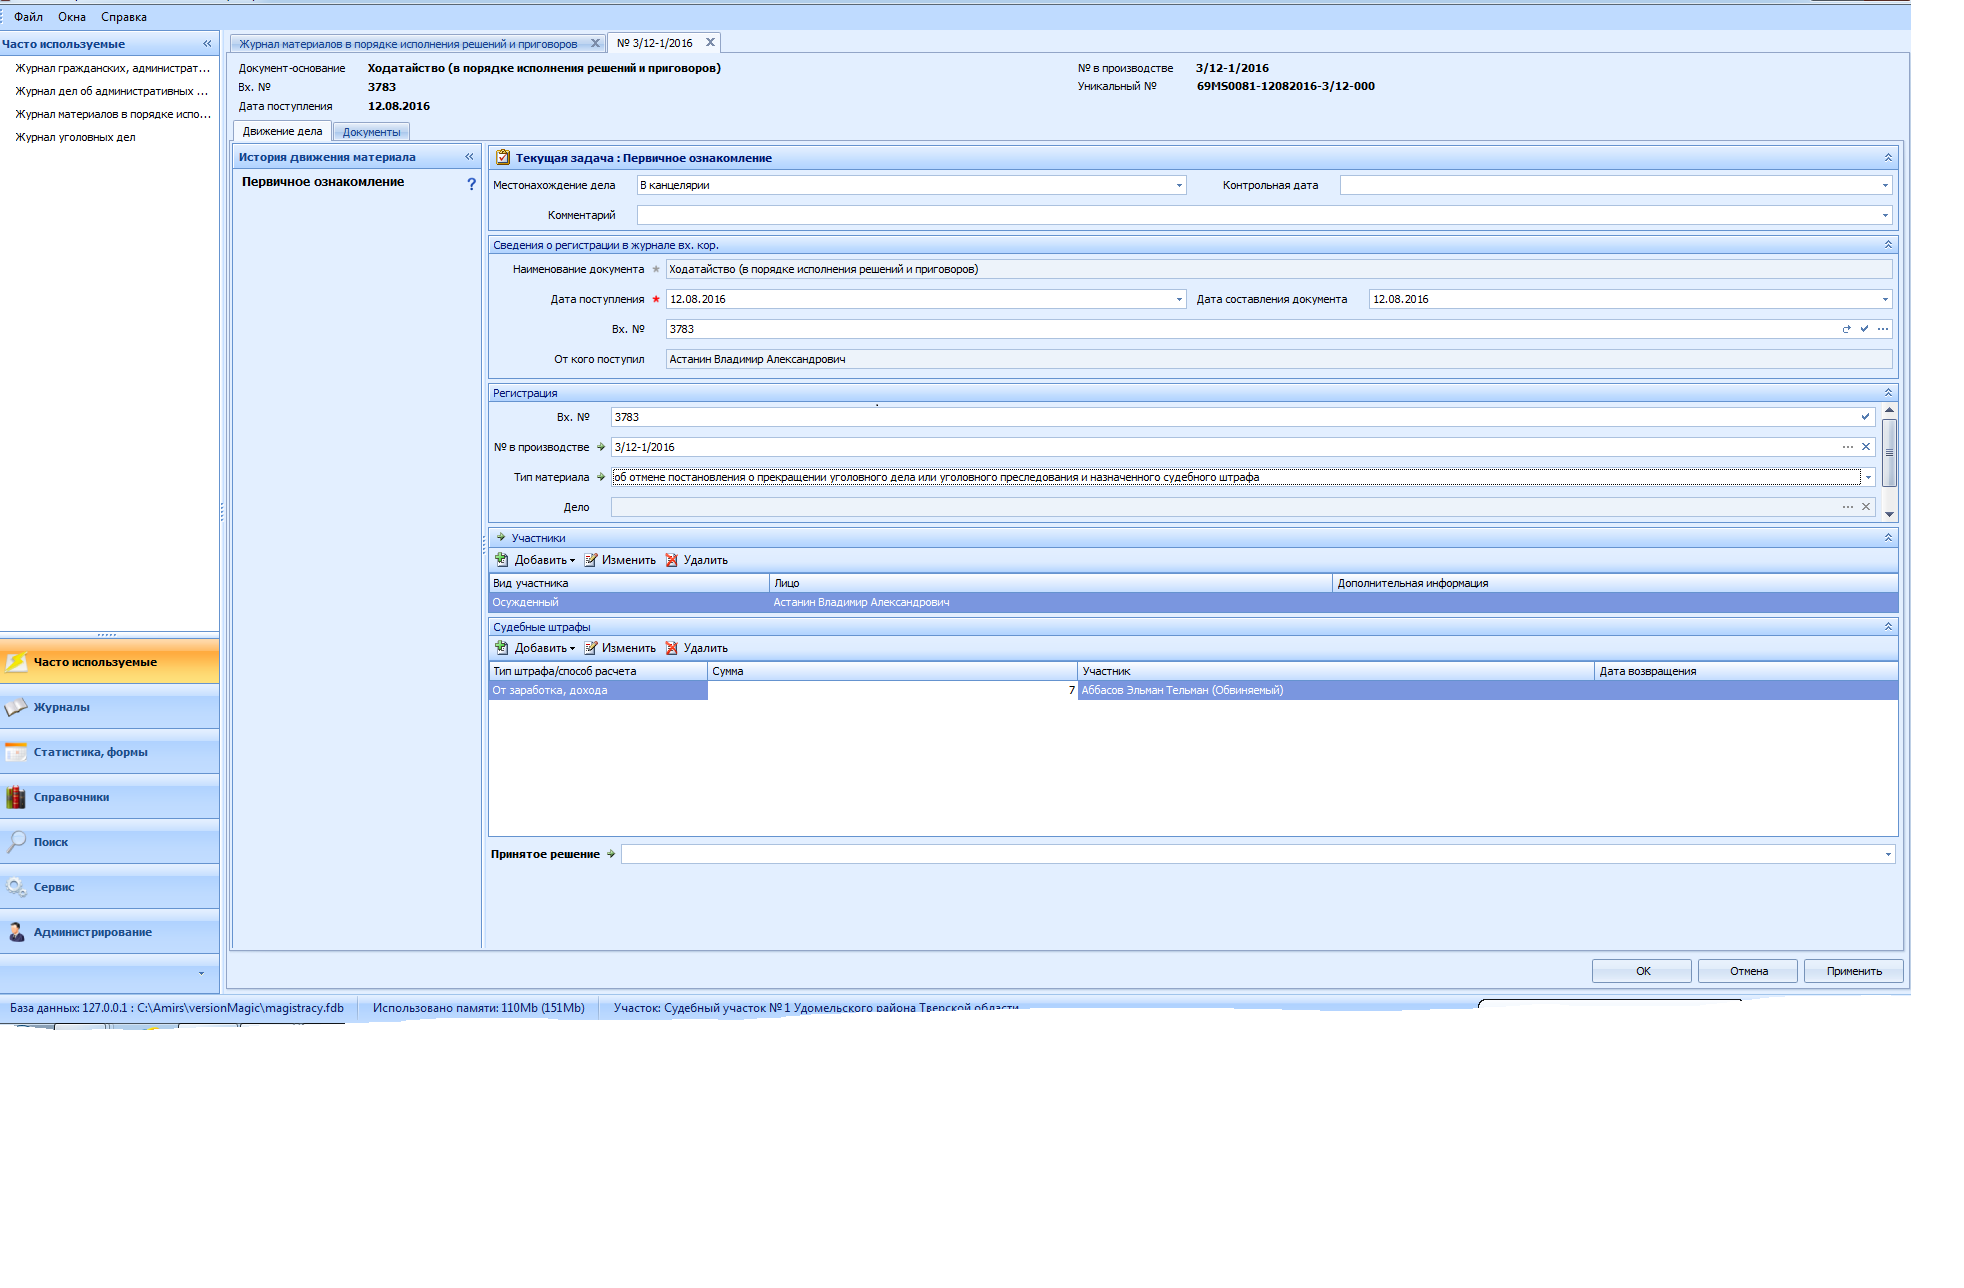The image size is (1964, 1288).
Task: Collapse the Участники section
Action: pyautogui.click(x=1888, y=538)
